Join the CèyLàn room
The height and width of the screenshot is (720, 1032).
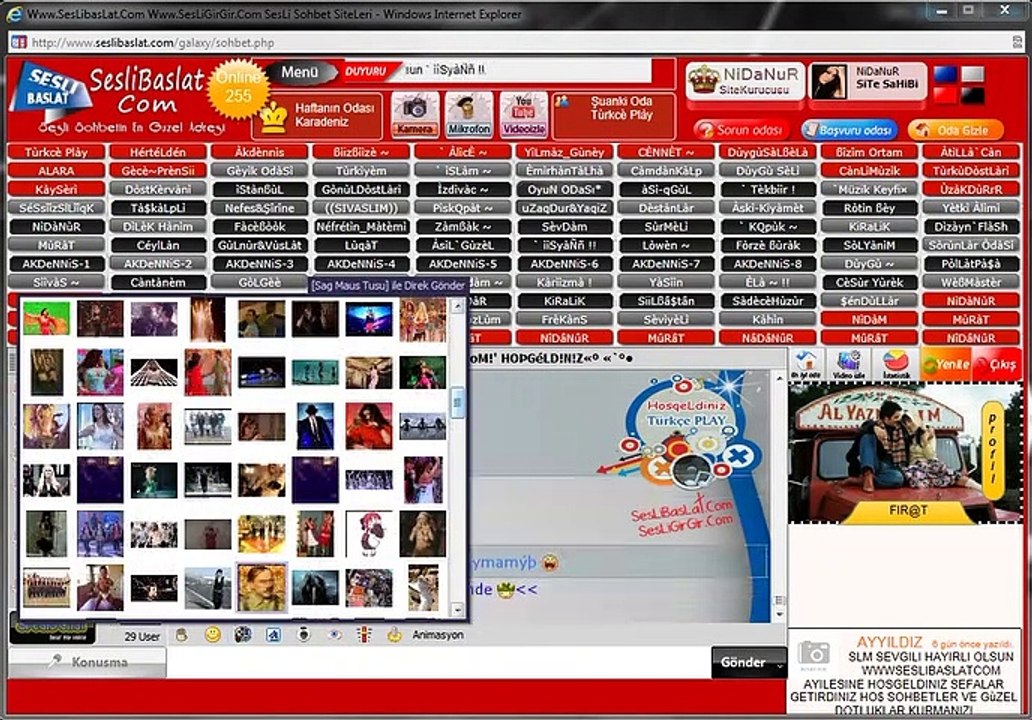(158, 245)
